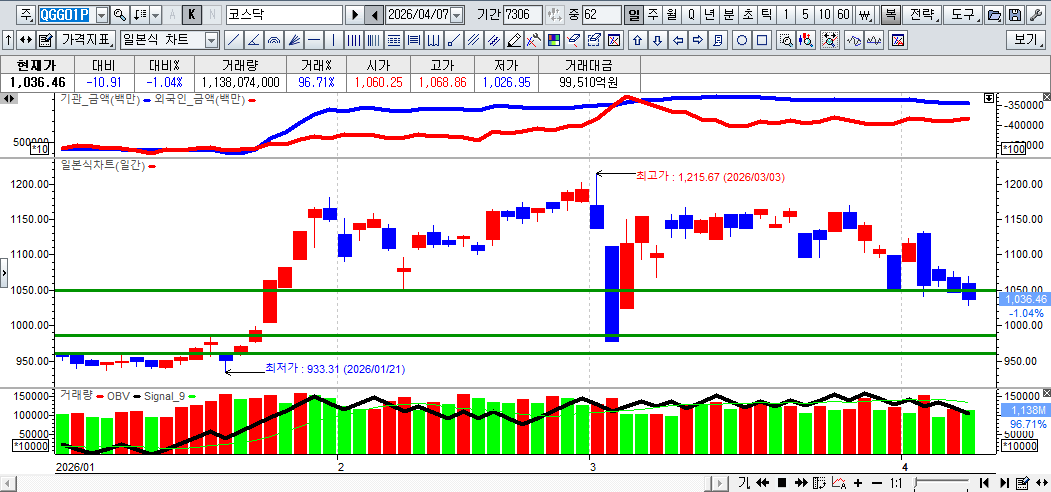Screen dimensions: 1051x492
Task: Toggle the 60-minute period button
Action: (843, 15)
